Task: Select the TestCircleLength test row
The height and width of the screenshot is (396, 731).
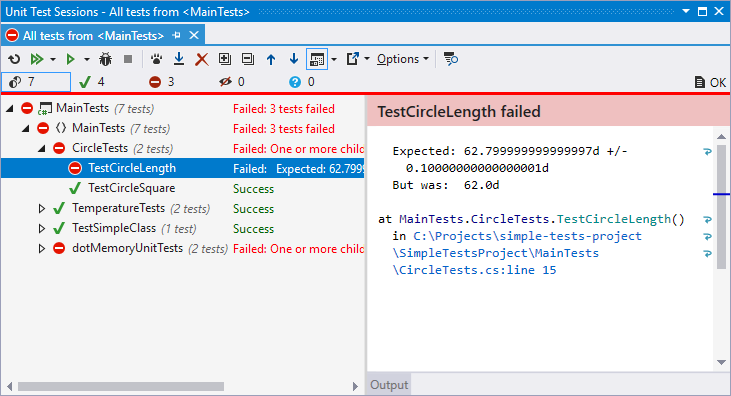Action: pyautogui.click(x=182, y=168)
